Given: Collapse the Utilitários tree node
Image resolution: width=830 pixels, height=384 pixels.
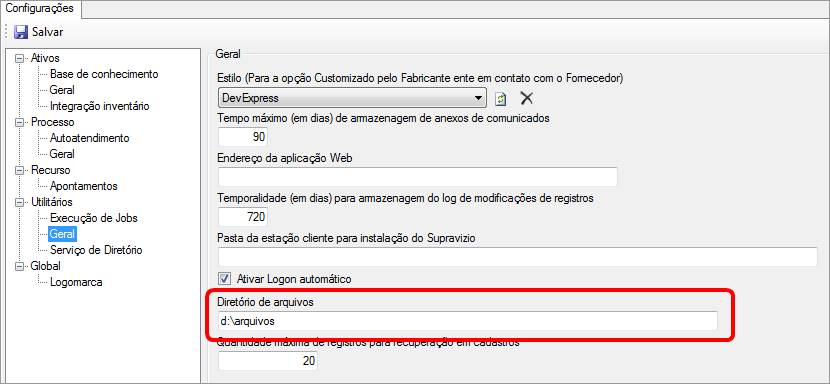Looking at the screenshot, I should (20, 202).
